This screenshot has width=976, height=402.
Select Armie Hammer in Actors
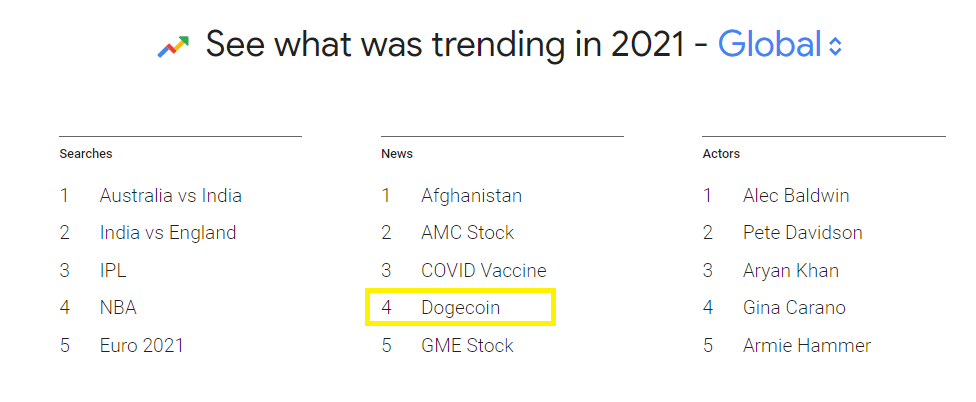[806, 346]
